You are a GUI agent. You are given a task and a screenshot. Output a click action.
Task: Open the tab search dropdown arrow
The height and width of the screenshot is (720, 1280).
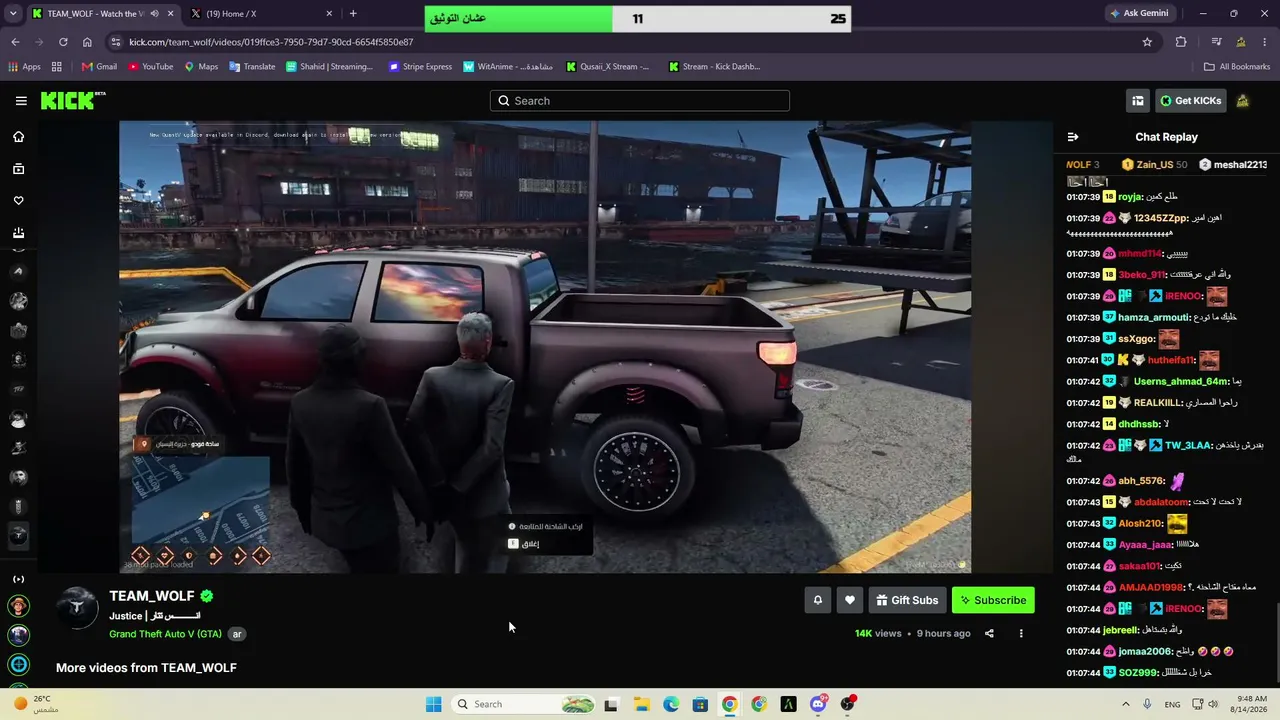(x=12, y=14)
